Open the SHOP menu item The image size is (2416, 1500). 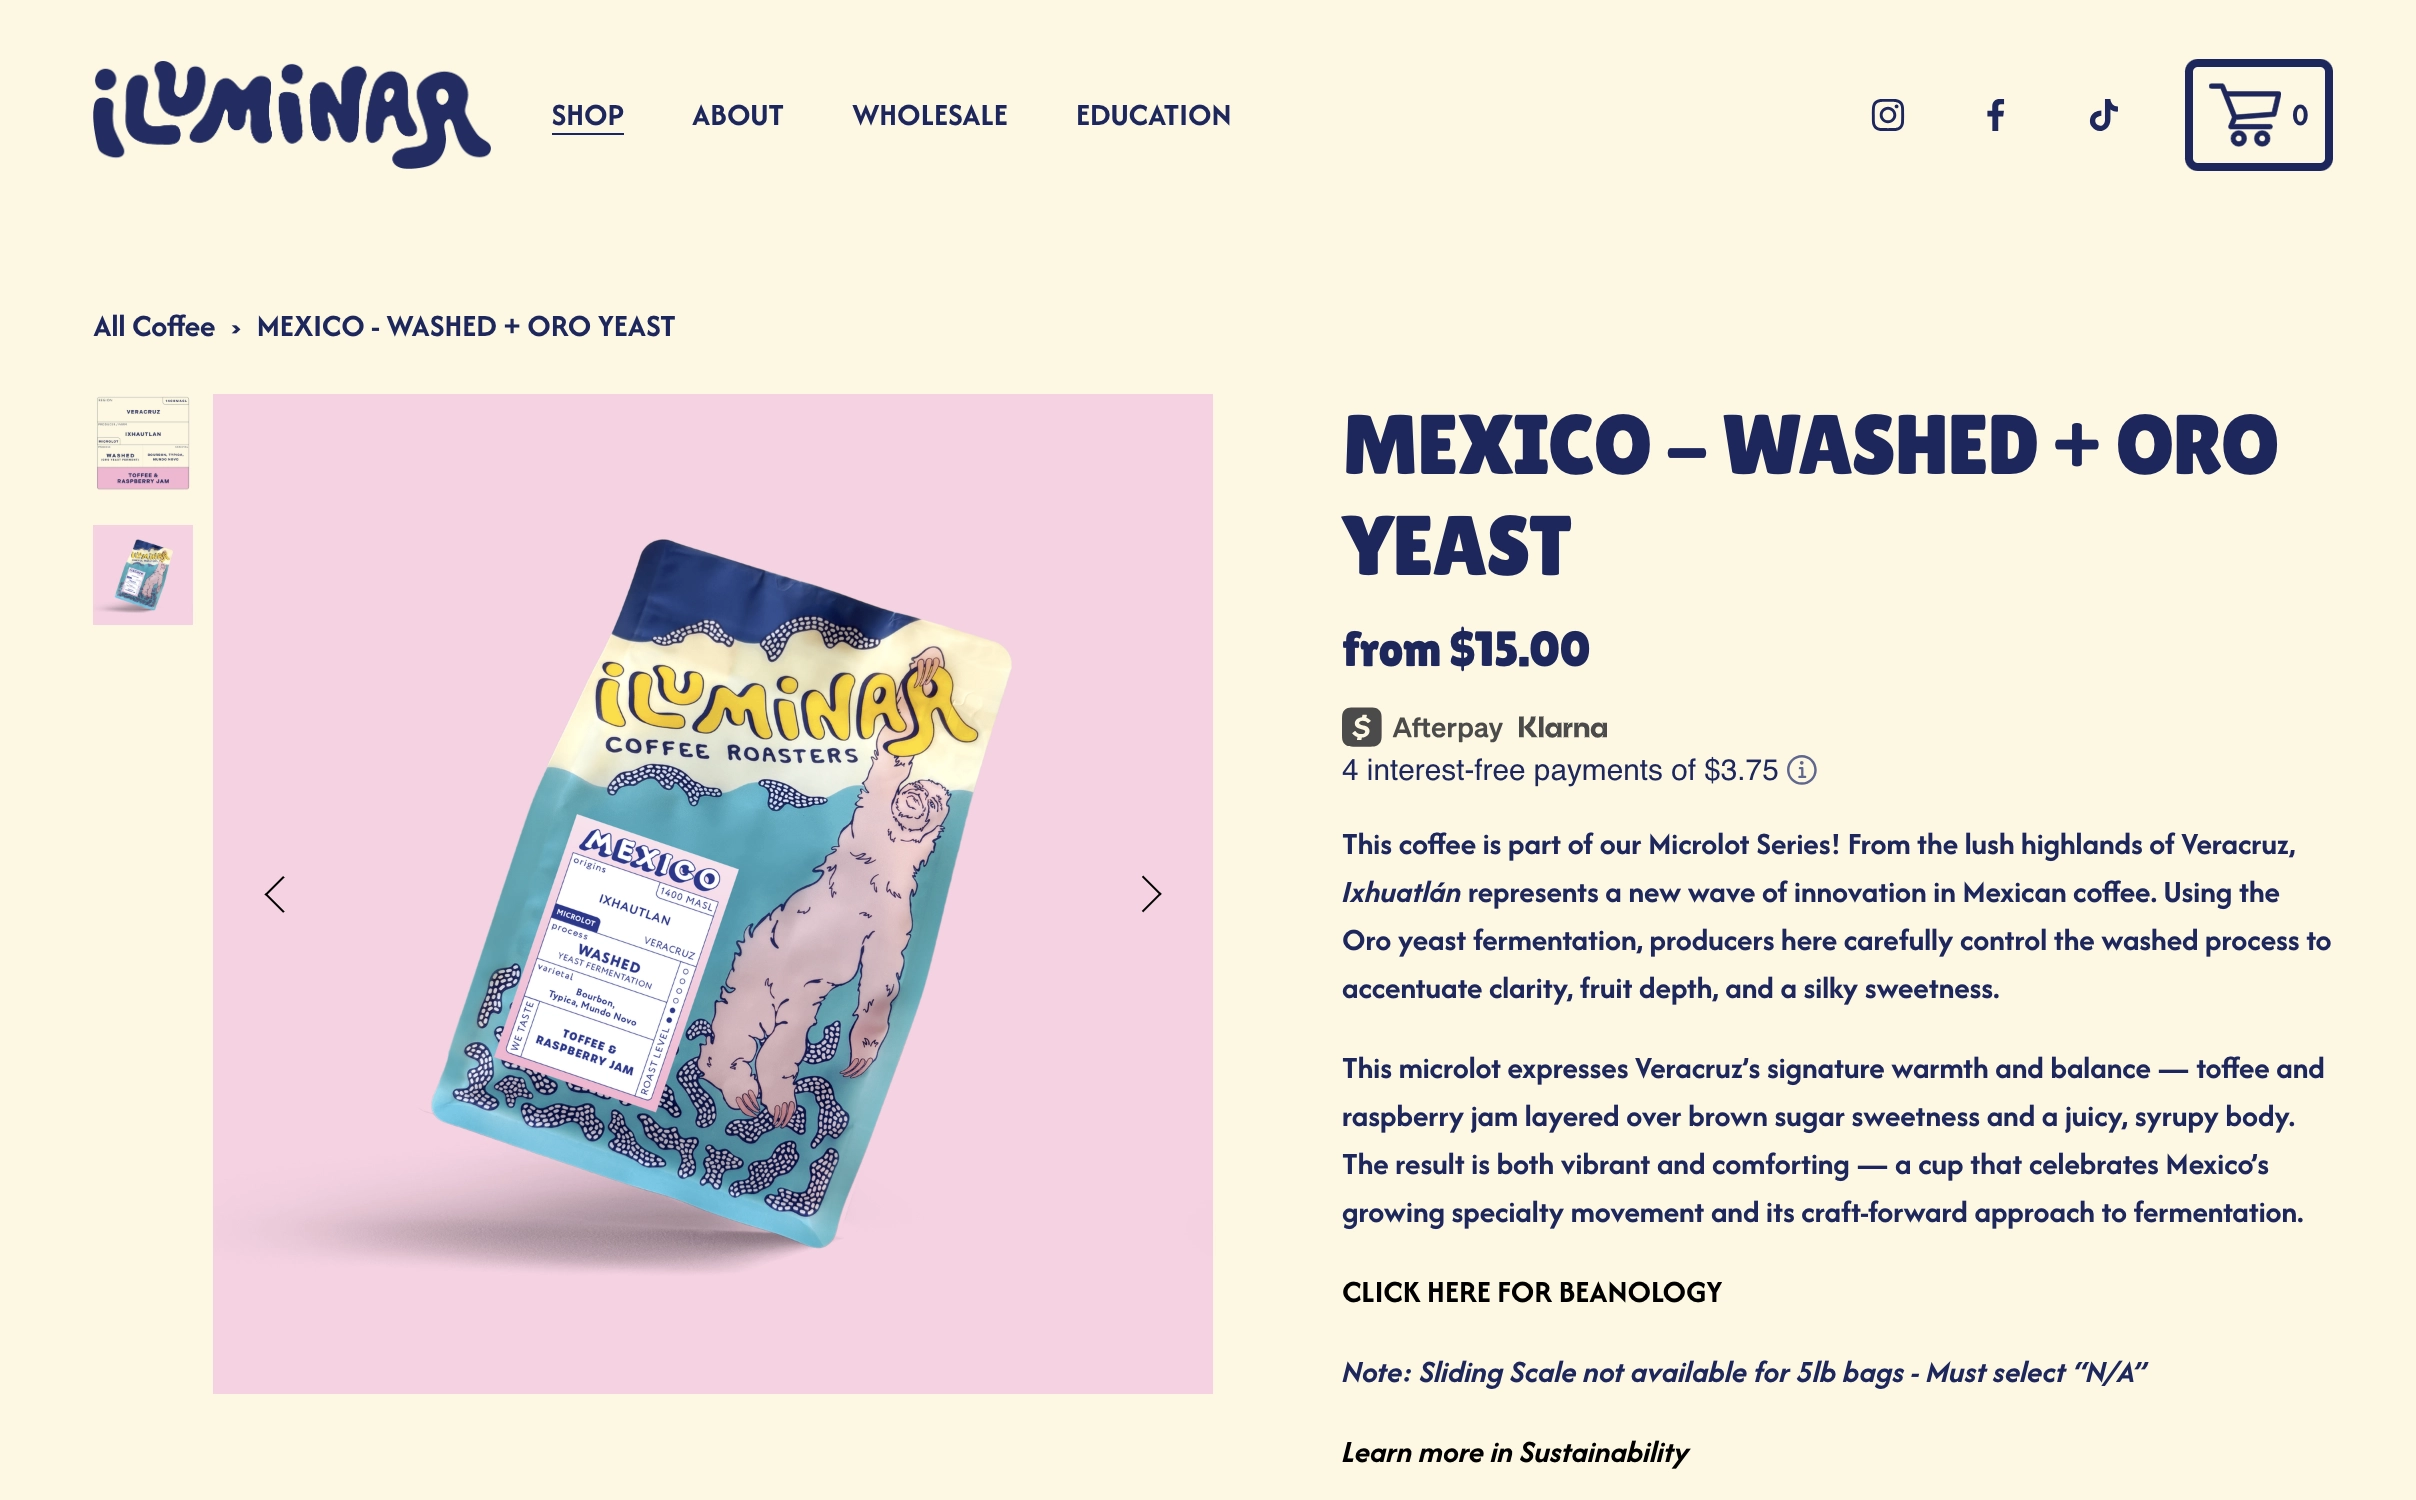click(x=587, y=116)
